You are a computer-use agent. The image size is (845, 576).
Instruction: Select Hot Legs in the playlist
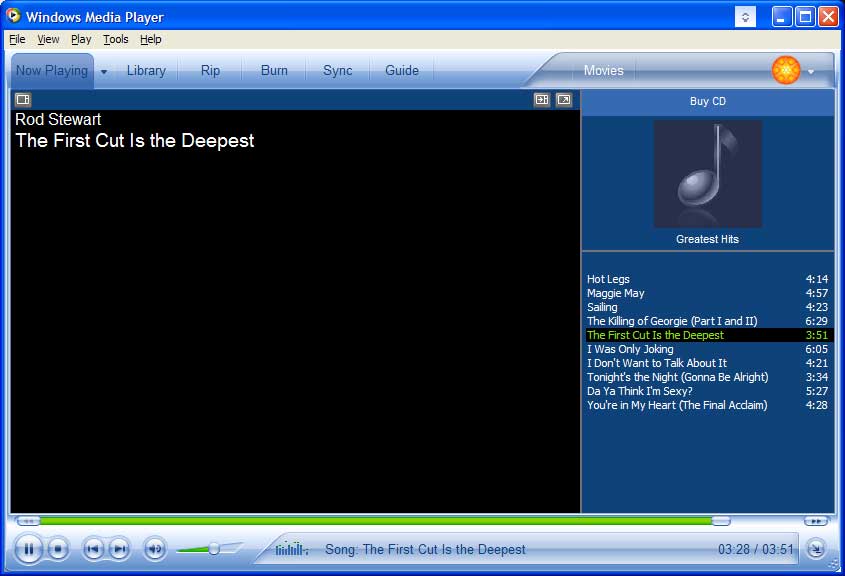pos(708,279)
